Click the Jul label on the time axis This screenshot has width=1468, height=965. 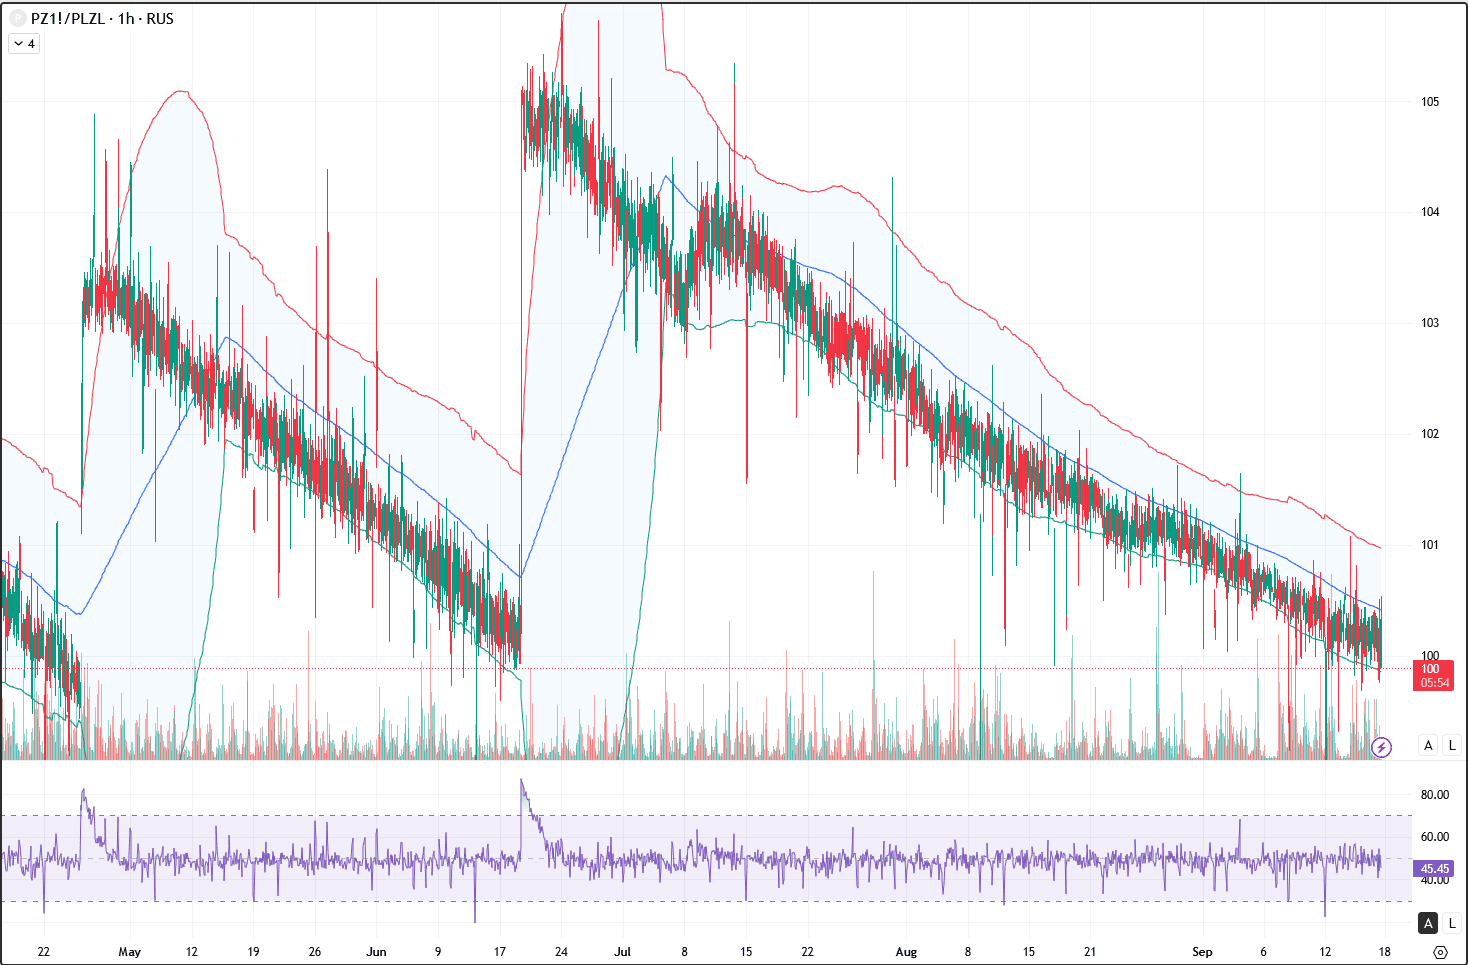pyautogui.click(x=622, y=952)
